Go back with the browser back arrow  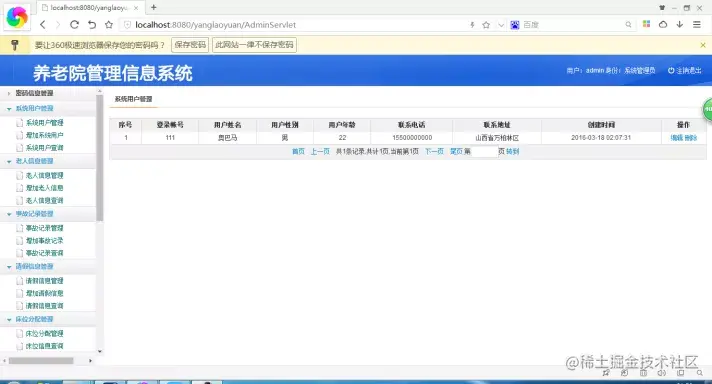click(x=43, y=25)
